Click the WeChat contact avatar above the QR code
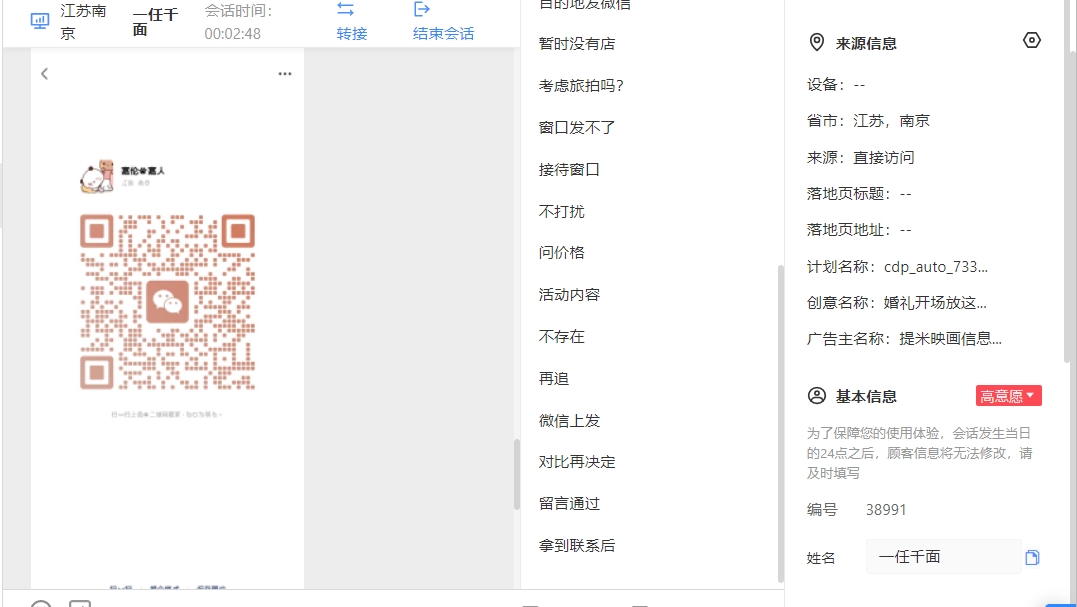 97,176
